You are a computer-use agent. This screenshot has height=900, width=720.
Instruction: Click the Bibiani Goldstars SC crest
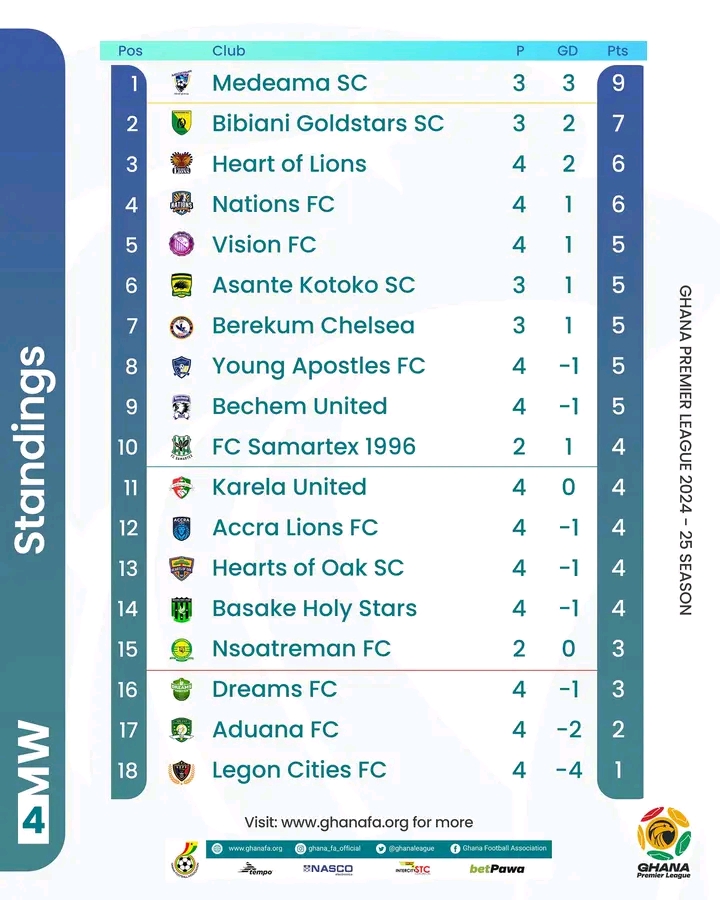click(x=181, y=124)
